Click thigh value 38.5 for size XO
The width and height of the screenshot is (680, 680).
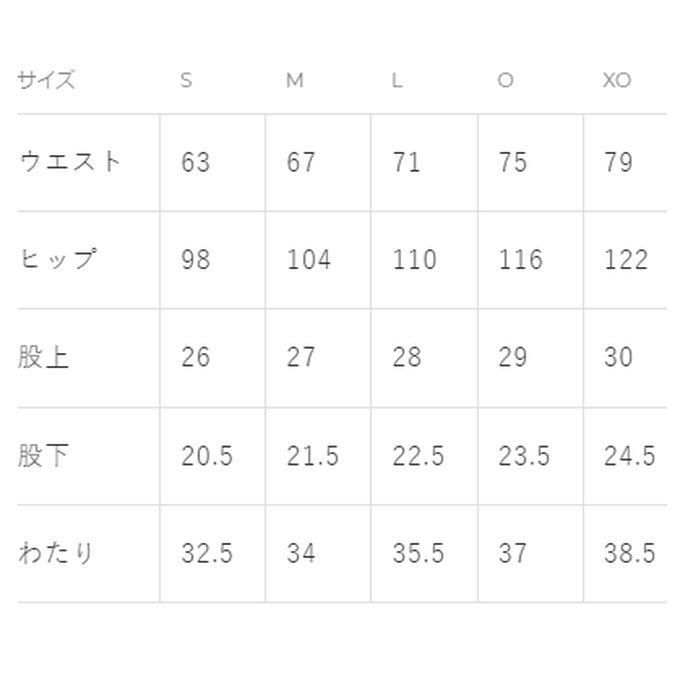coord(630,553)
